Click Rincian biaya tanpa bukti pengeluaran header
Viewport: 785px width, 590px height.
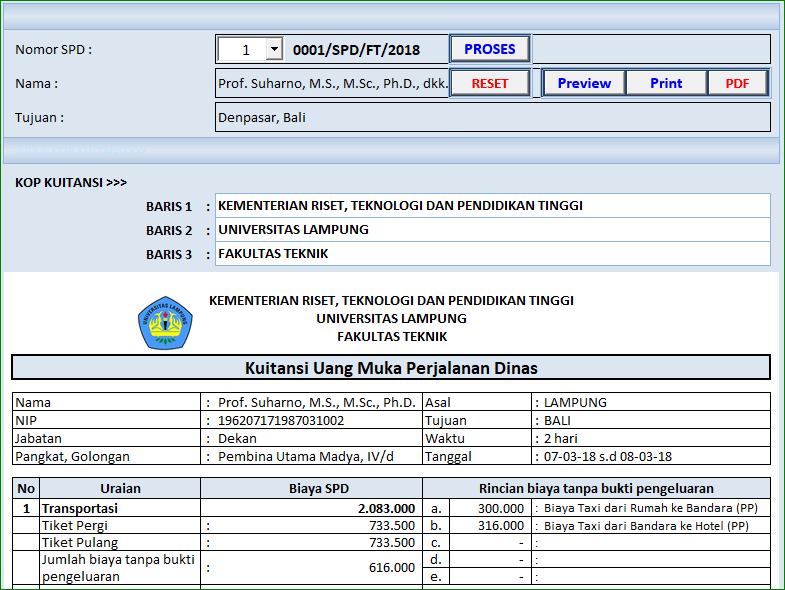[x=596, y=488]
